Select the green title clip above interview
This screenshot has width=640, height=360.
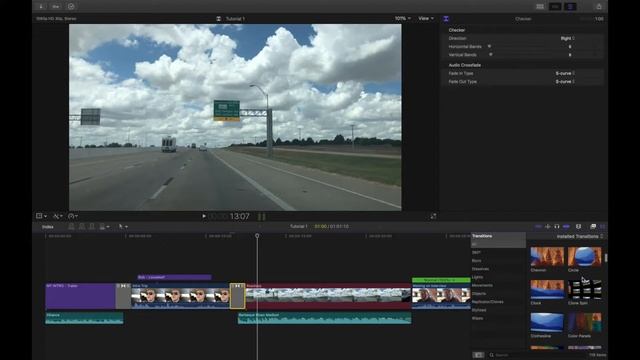coord(441,280)
